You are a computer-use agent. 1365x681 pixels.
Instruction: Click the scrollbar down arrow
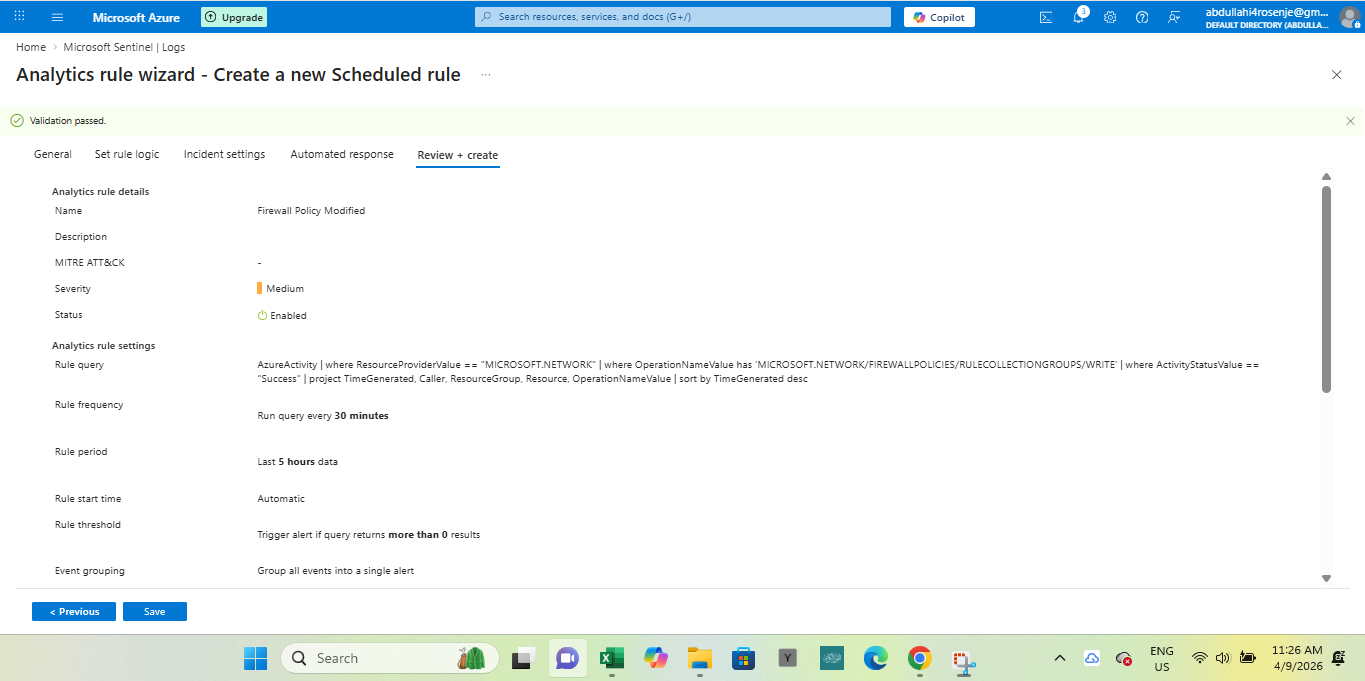point(1327,578)
